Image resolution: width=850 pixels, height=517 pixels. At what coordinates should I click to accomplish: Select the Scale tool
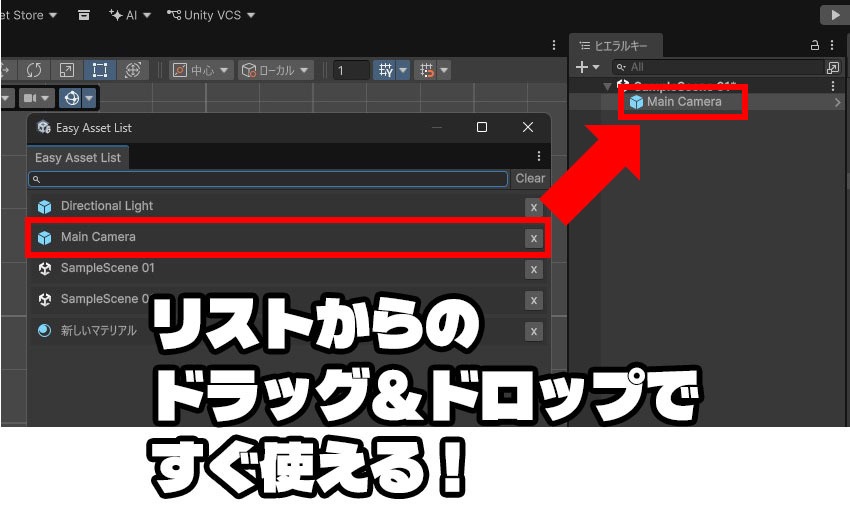(67, 70)
